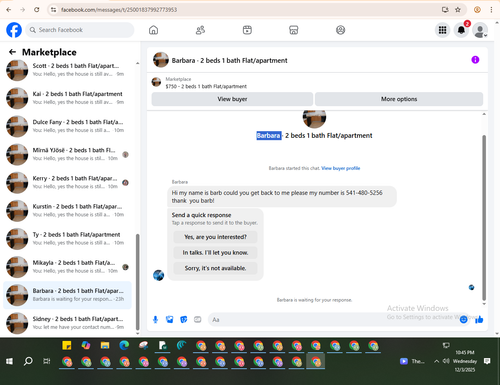The image size is (500, 385).
Task: Send quick response "In talks. I'll let you know."
Action: pyautogui.click(x=215, y=253)
